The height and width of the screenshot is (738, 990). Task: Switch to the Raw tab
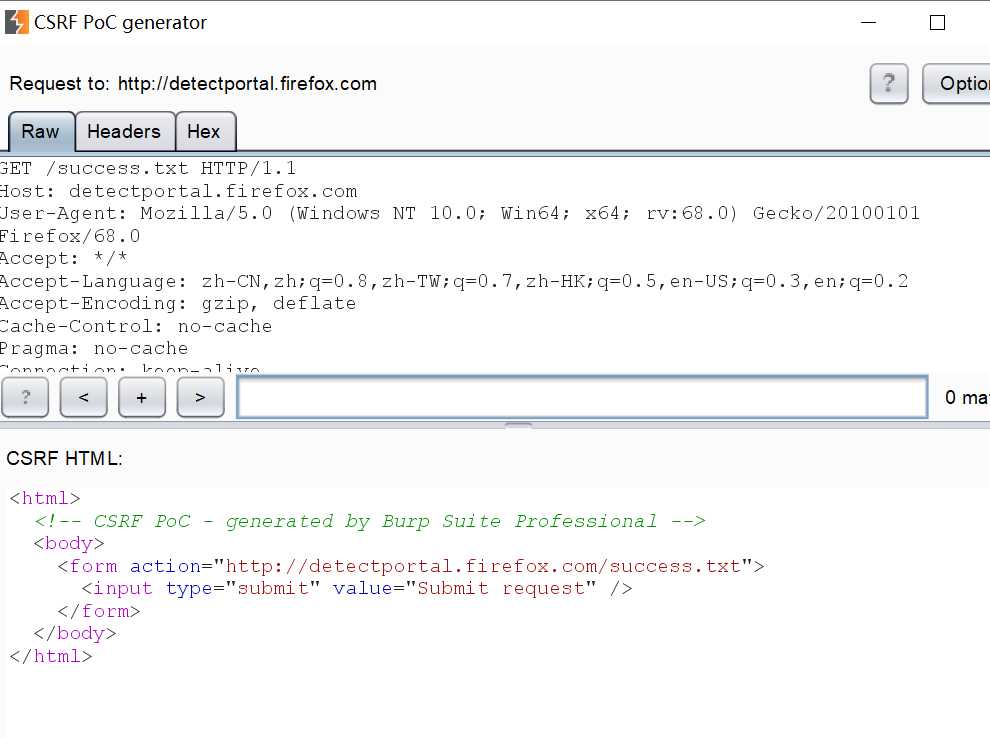pyautogui.click(x=41, y=131)
